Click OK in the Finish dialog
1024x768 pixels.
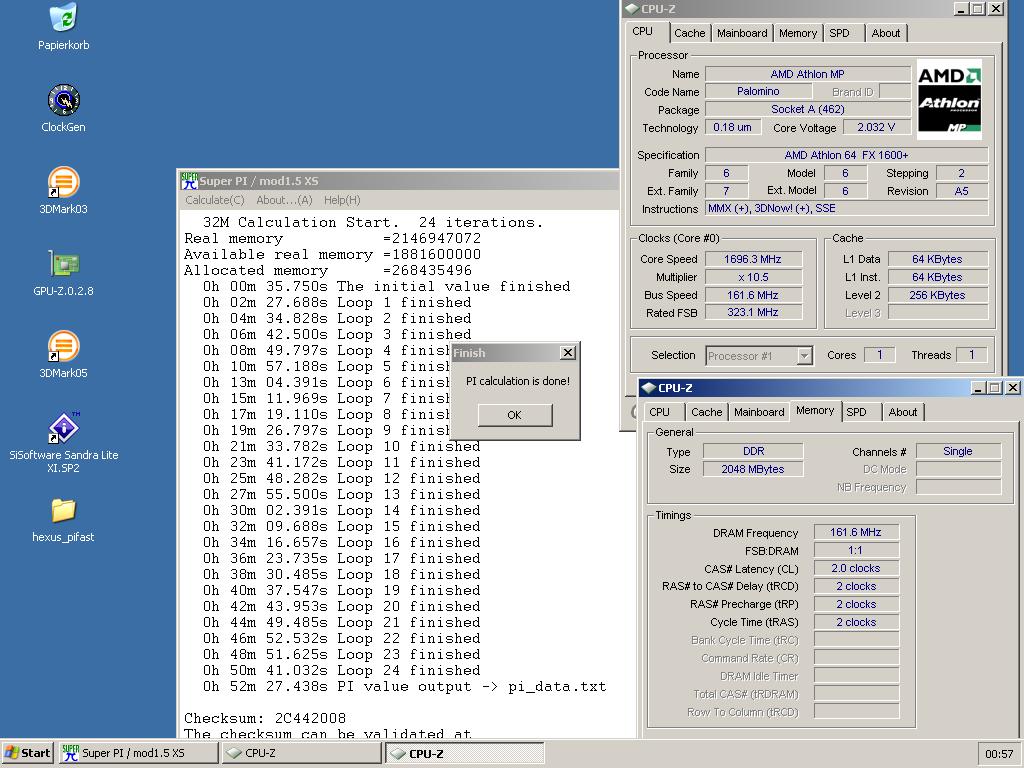click(515, 415)
